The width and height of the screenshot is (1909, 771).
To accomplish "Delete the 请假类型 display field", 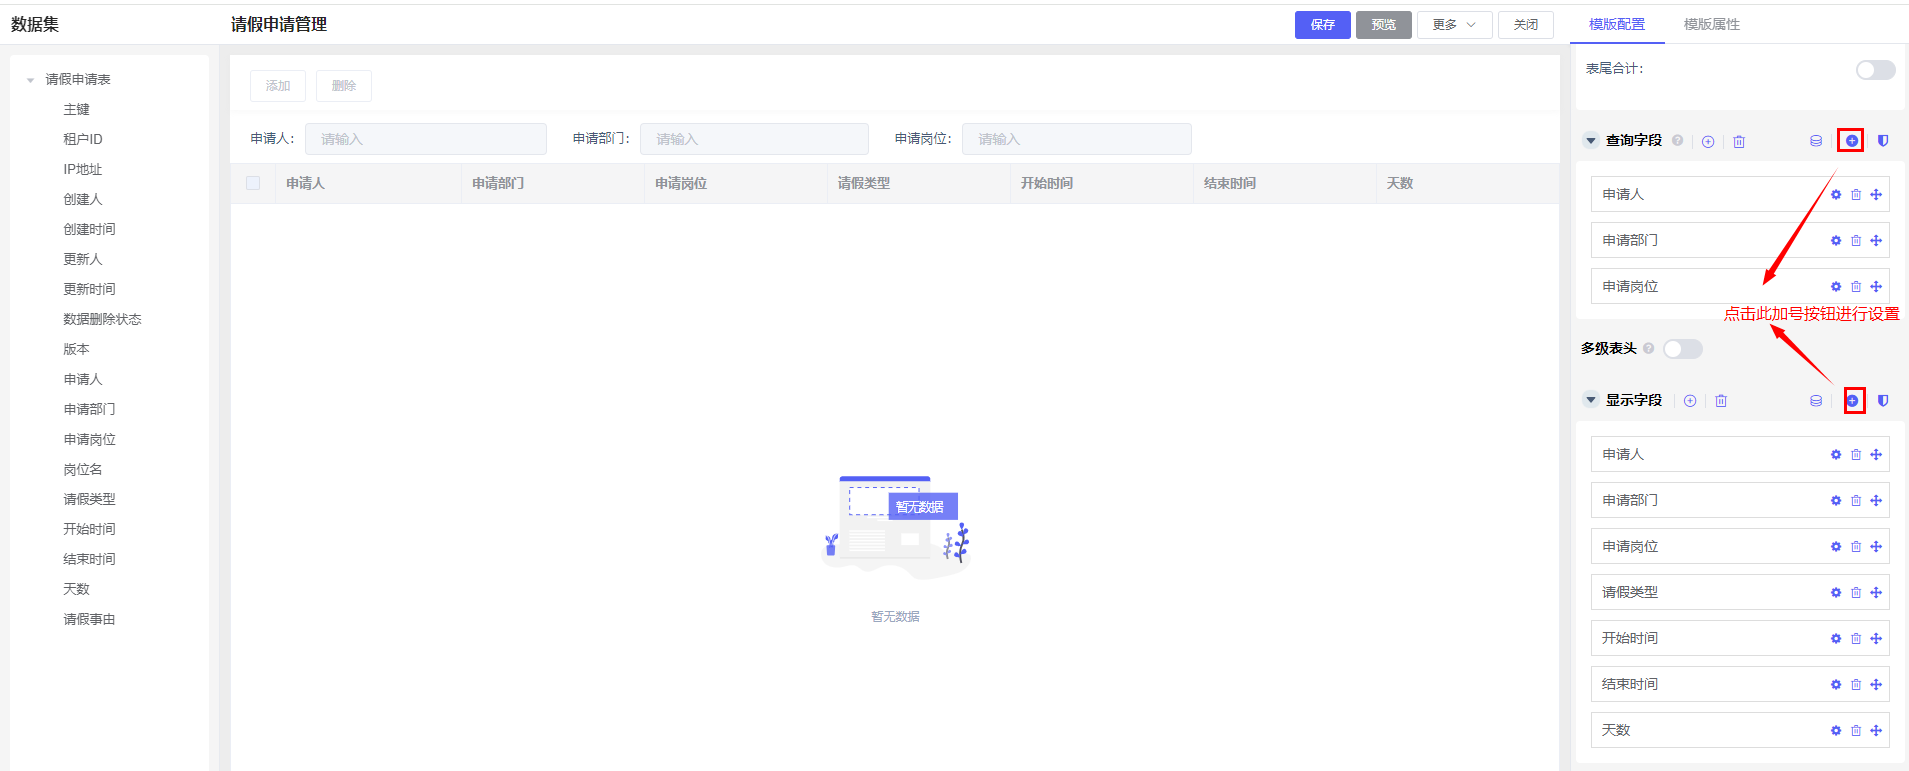I will (1856, 593).
